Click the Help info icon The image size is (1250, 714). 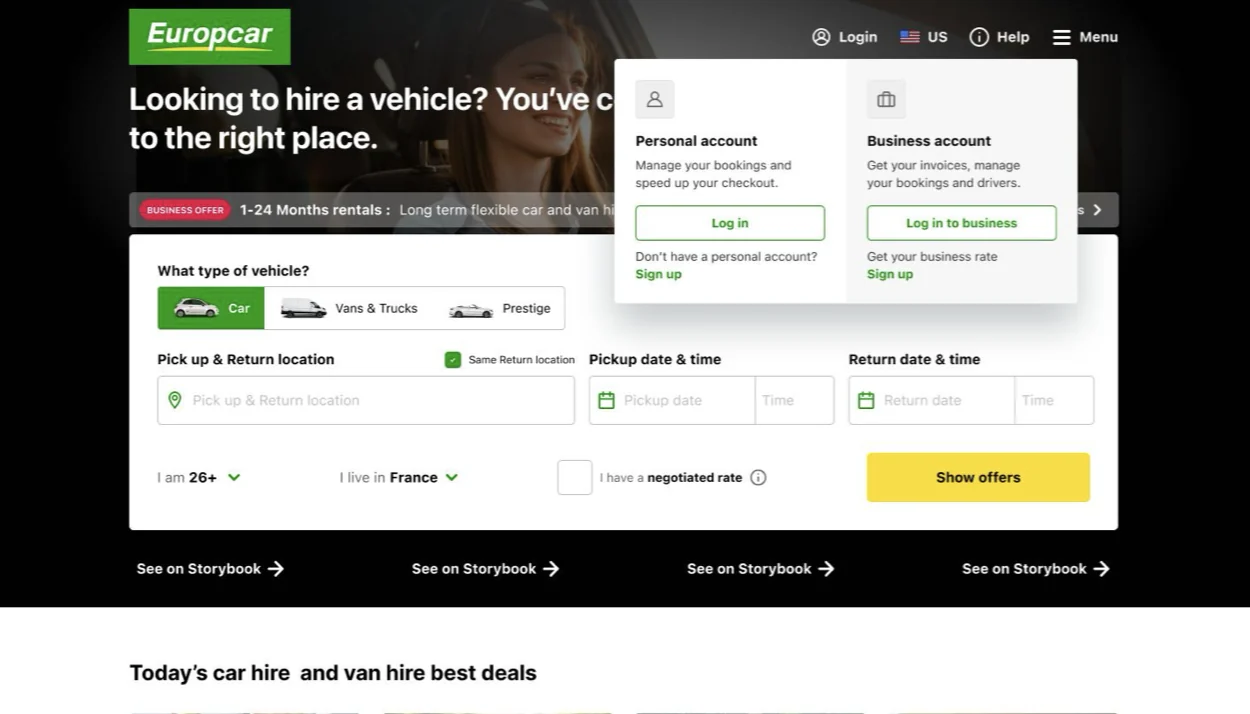pos(979,37)
